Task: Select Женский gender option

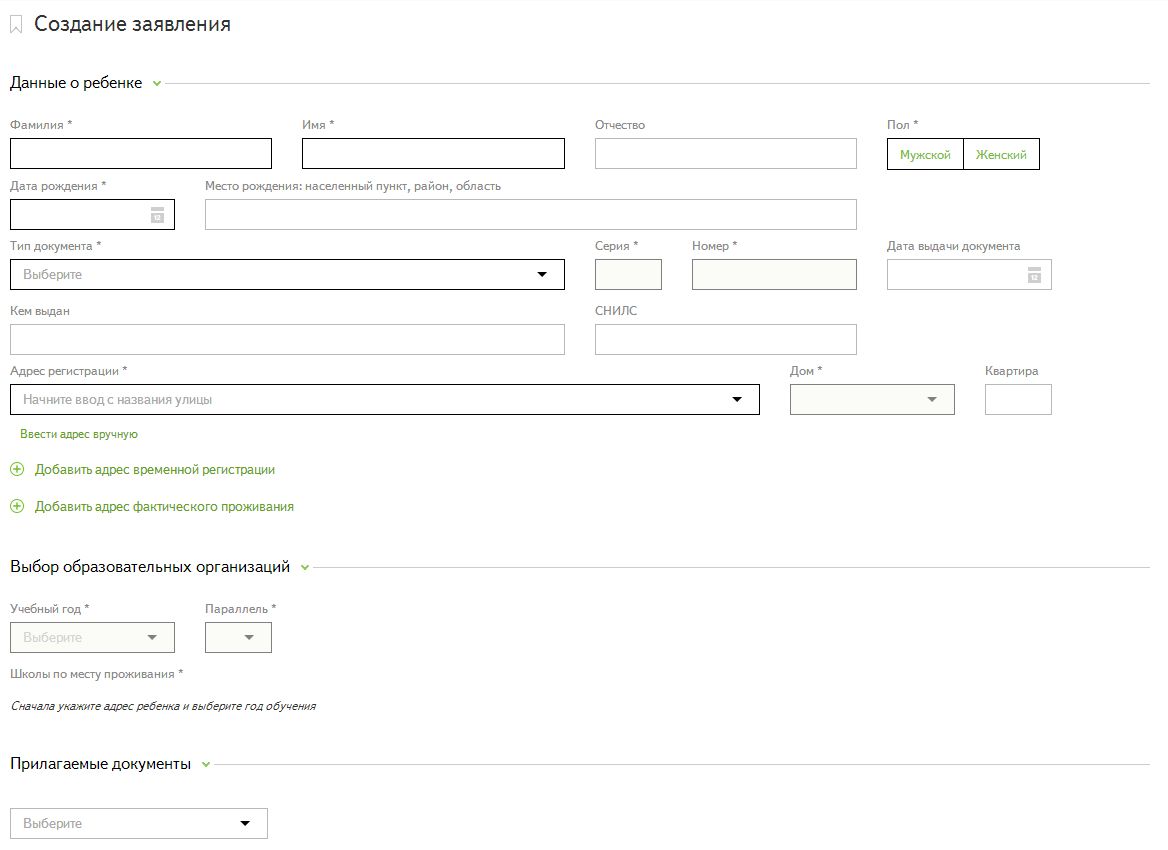Action: click(1001, 155)
